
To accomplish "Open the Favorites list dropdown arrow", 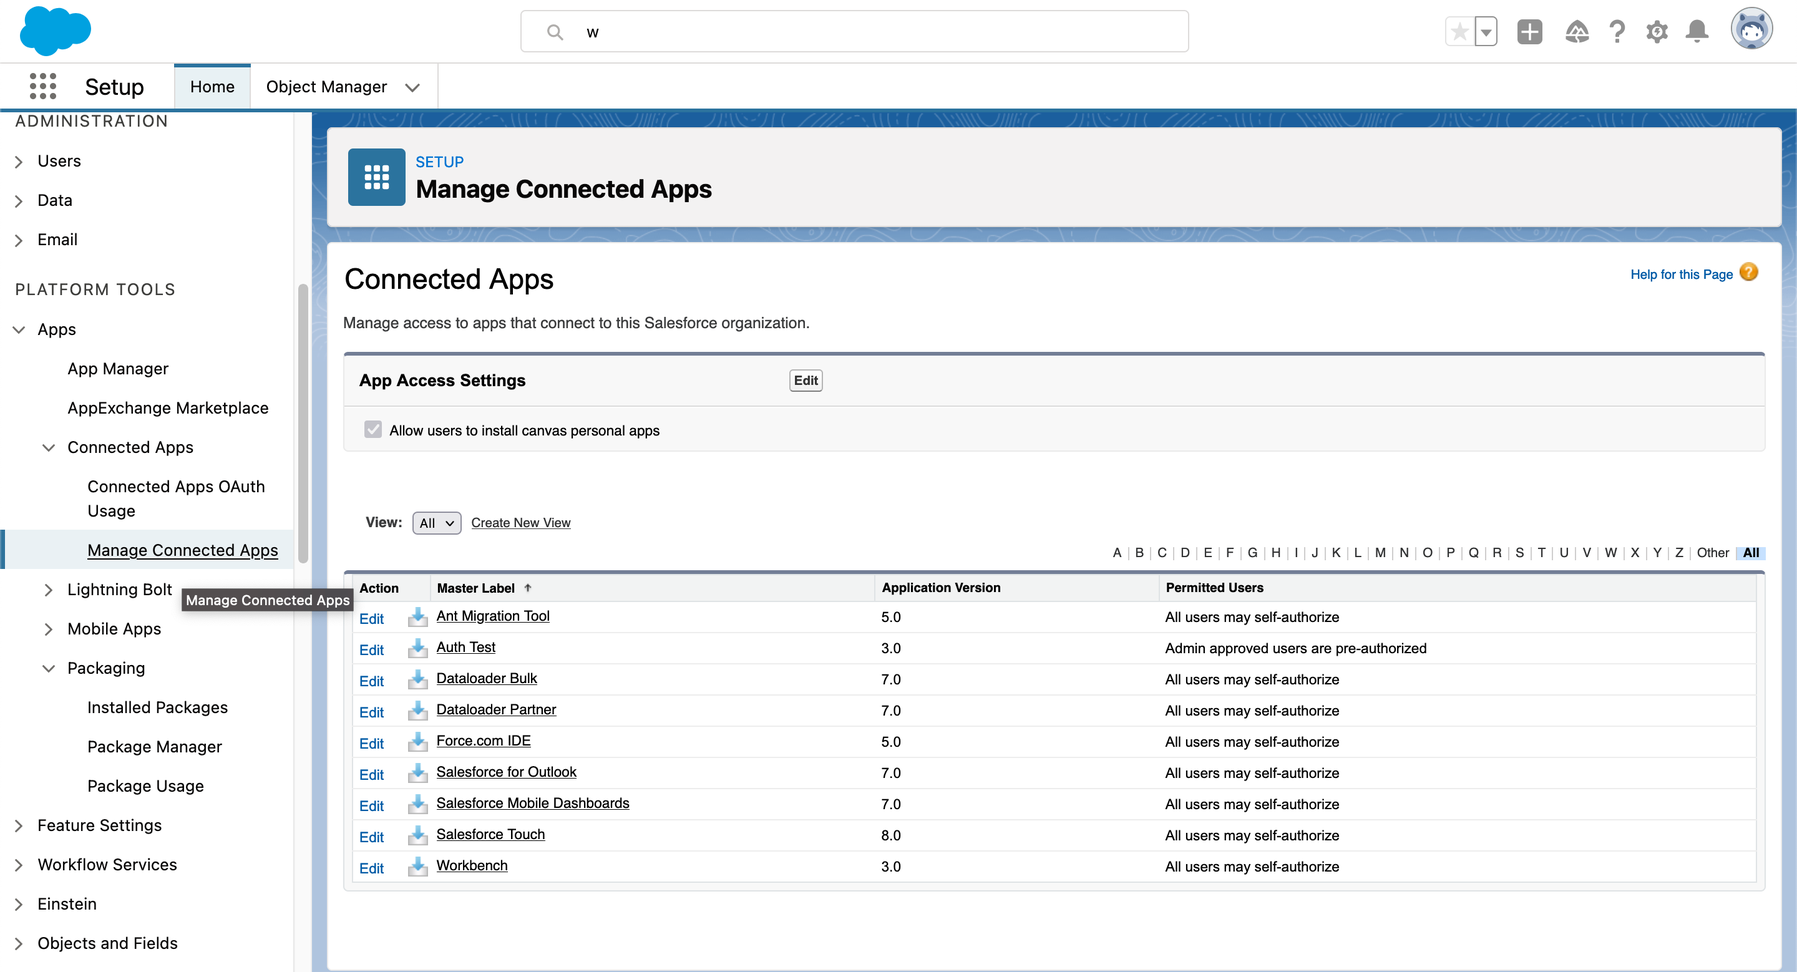I will (x=1486, y=32).
